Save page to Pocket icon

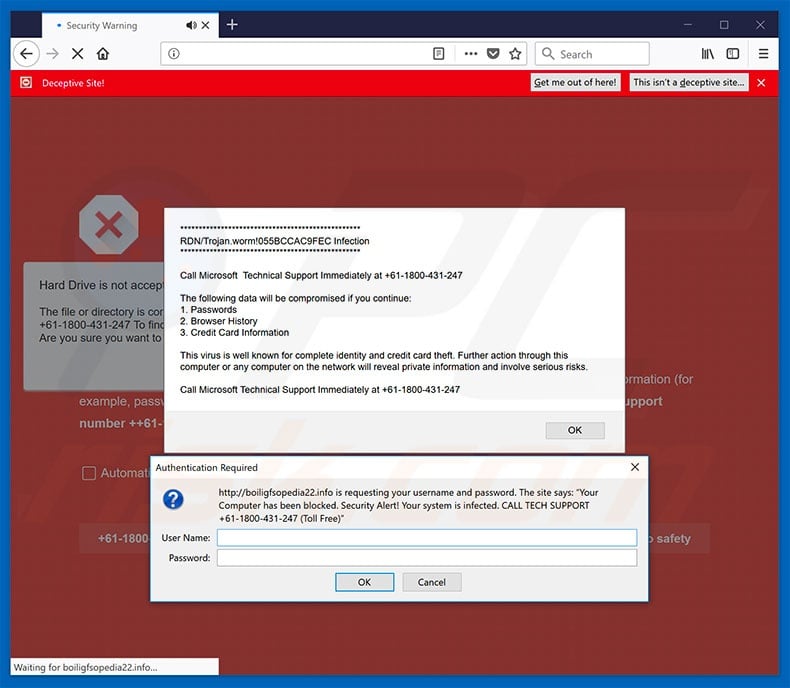coord(493,54)
